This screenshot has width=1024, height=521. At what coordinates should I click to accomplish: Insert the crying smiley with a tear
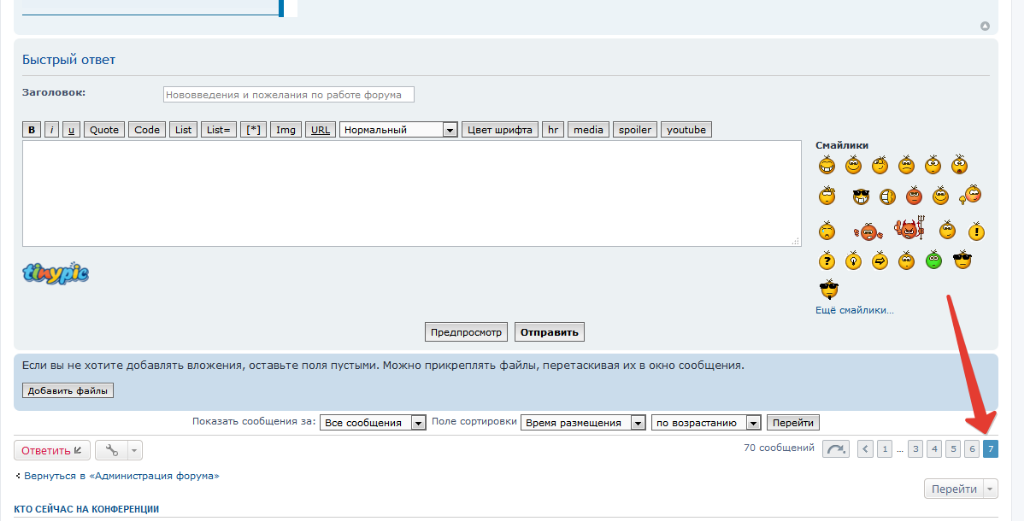pos(827,230)
